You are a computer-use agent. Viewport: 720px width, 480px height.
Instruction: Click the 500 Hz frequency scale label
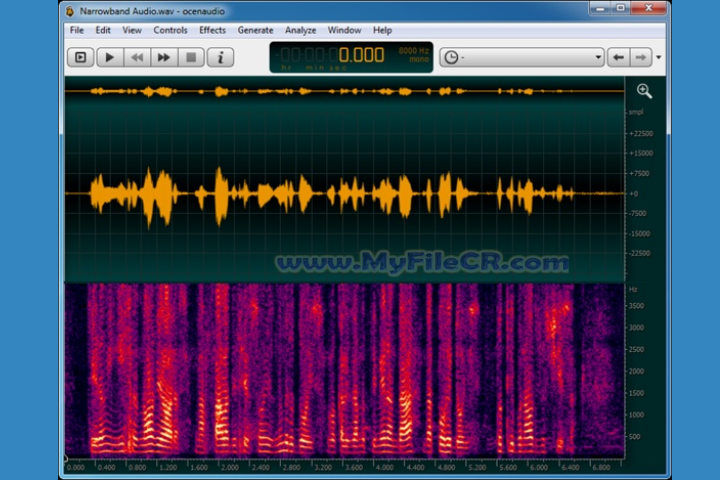pos(634,437)
